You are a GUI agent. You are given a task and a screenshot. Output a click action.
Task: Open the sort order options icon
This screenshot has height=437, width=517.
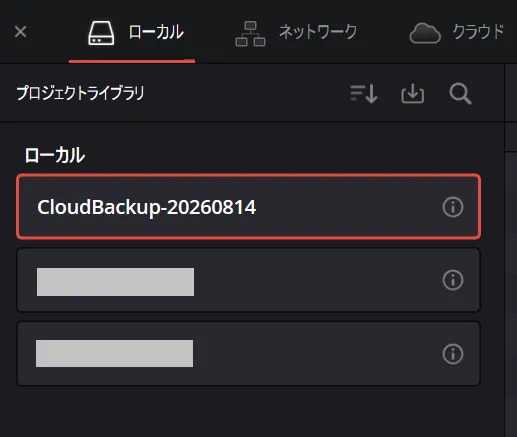tap(364, 94)
